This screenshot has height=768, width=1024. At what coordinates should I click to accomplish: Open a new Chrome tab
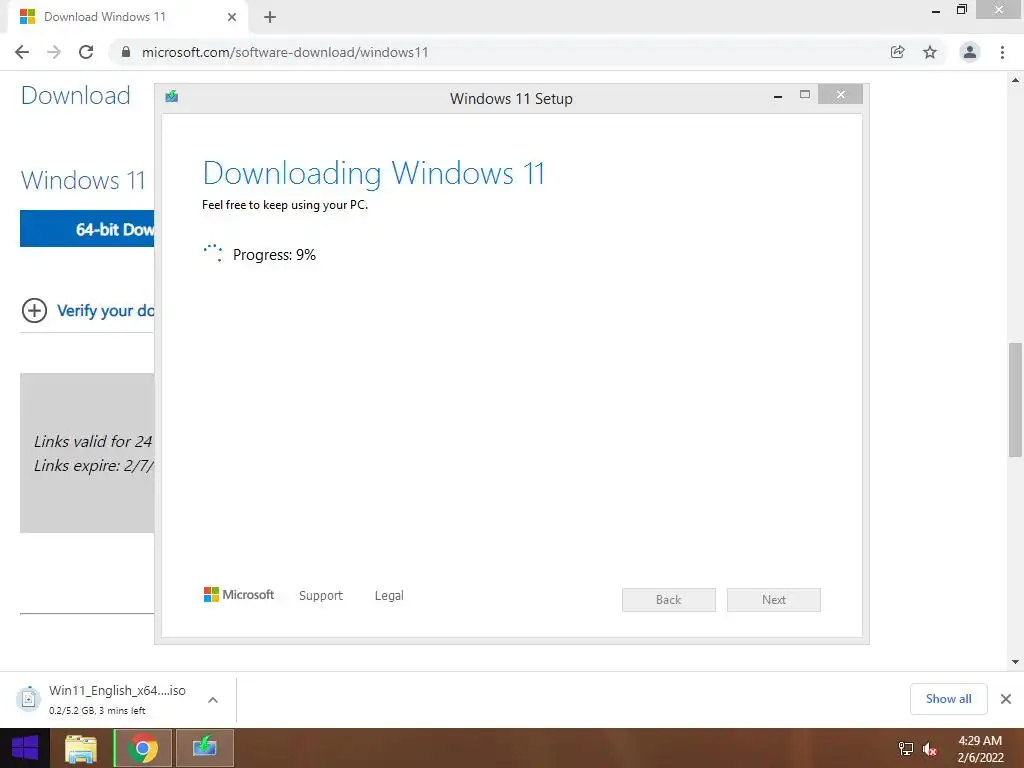270,17
